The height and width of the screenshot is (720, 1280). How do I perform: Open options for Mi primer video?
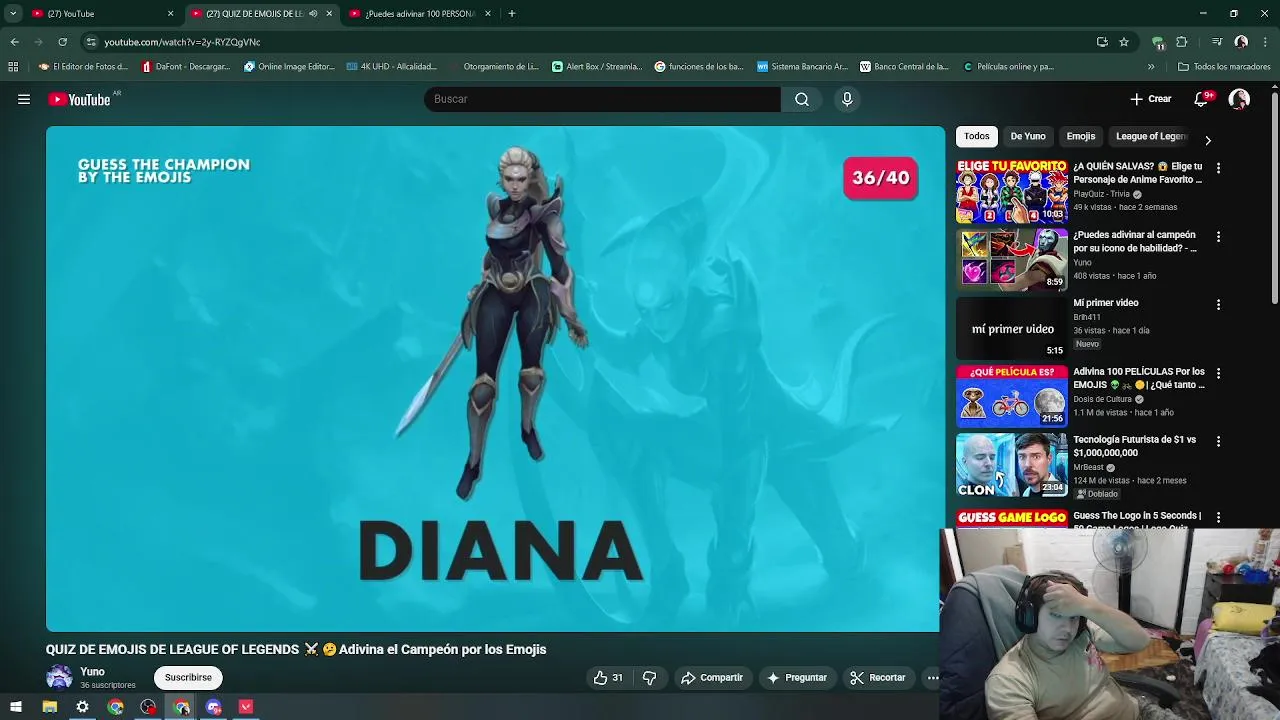click(1218, 304)
